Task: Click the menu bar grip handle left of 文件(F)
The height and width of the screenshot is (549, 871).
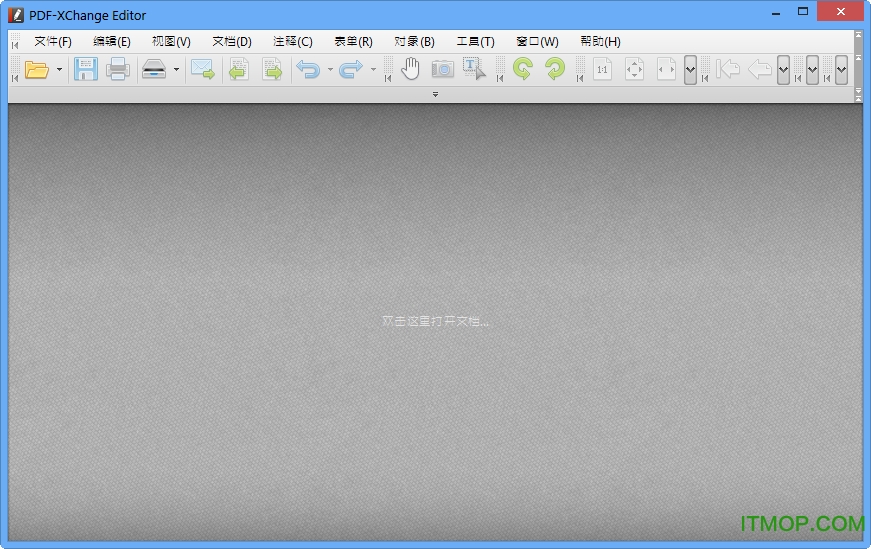Action: pos(15,42)
